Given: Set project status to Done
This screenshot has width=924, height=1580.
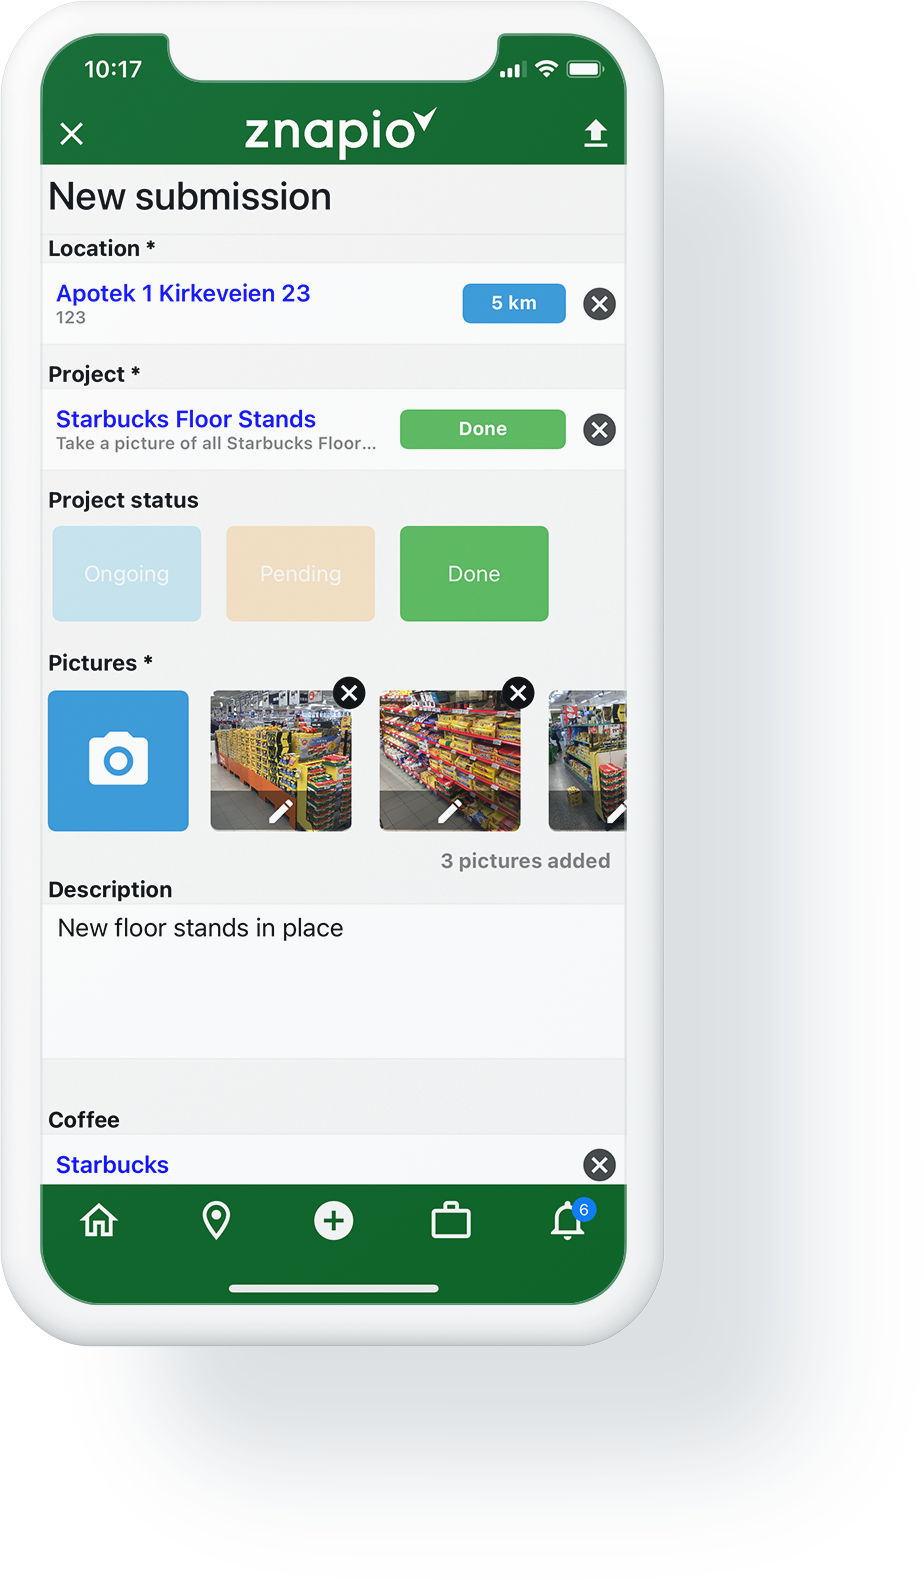Looking at the screenshot, I should (x=474, y=573).
